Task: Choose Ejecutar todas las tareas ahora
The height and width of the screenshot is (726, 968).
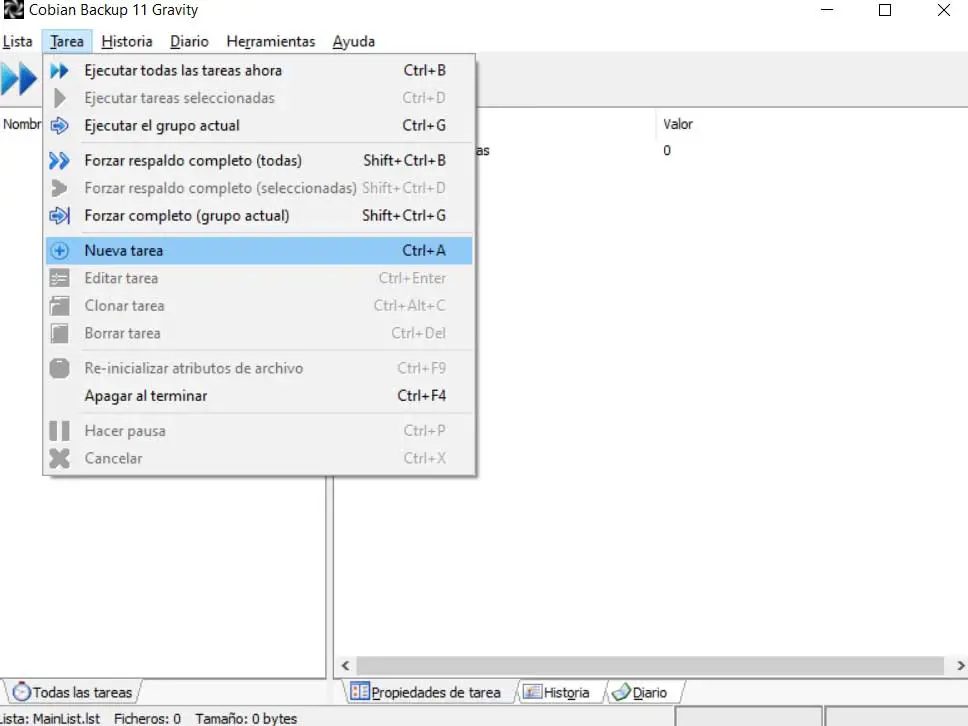Action: (259, 71)
